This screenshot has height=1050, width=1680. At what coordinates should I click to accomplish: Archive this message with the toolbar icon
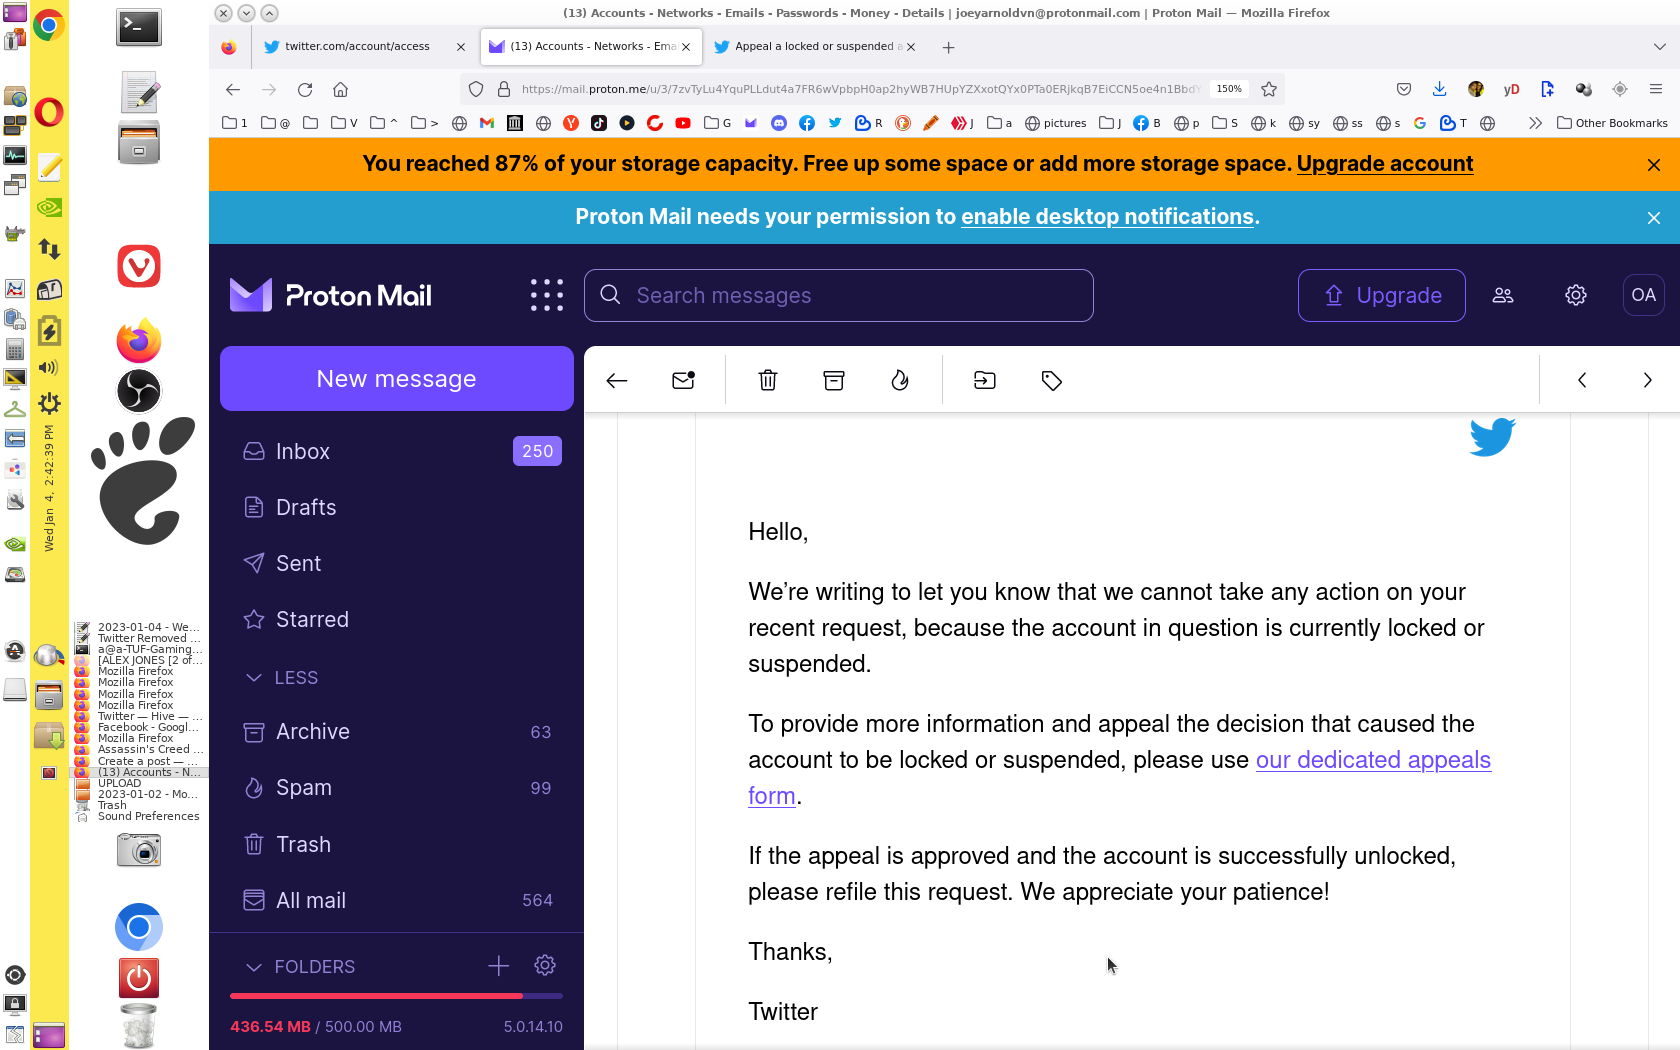pos(834,380)
